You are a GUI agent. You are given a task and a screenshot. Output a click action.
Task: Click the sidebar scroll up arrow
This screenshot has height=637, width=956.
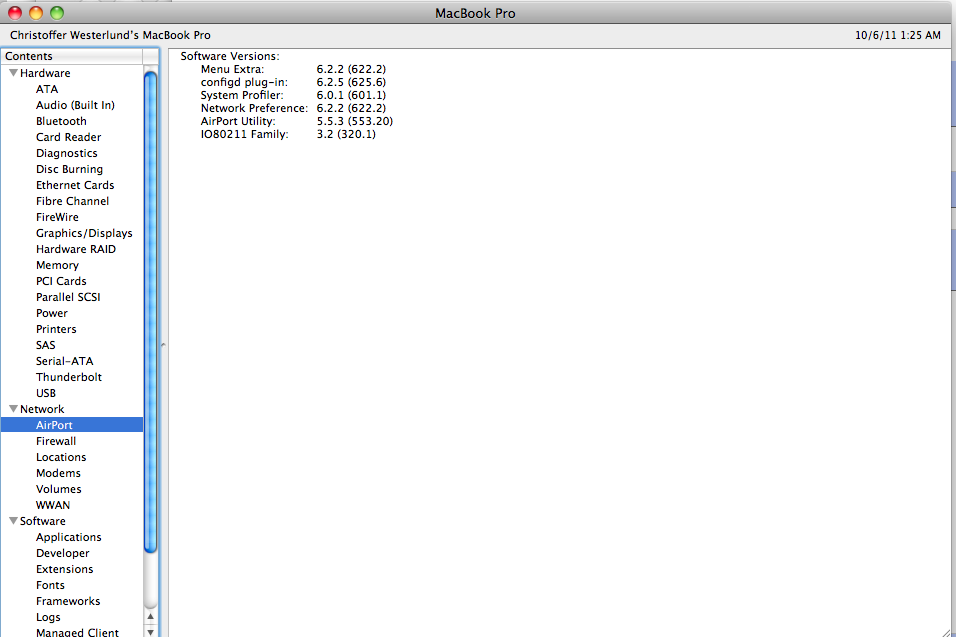pyautogui.click(x=151, y=617)
